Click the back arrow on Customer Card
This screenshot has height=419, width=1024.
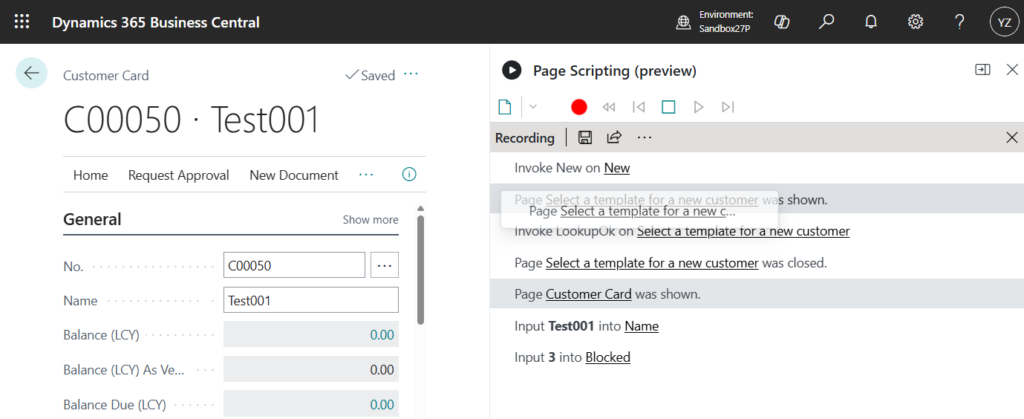pos(31,73)
